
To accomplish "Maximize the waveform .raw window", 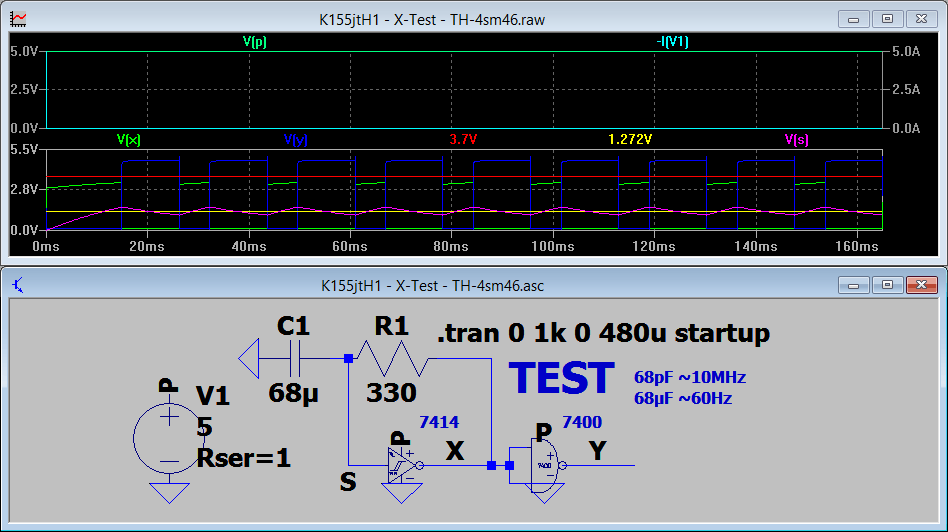I will (886, 19).
